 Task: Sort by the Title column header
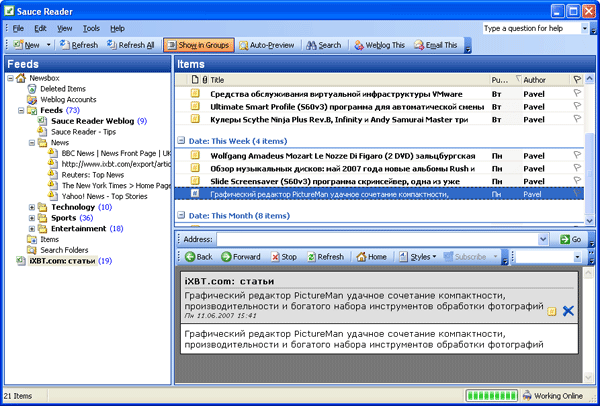coord(349,80)
